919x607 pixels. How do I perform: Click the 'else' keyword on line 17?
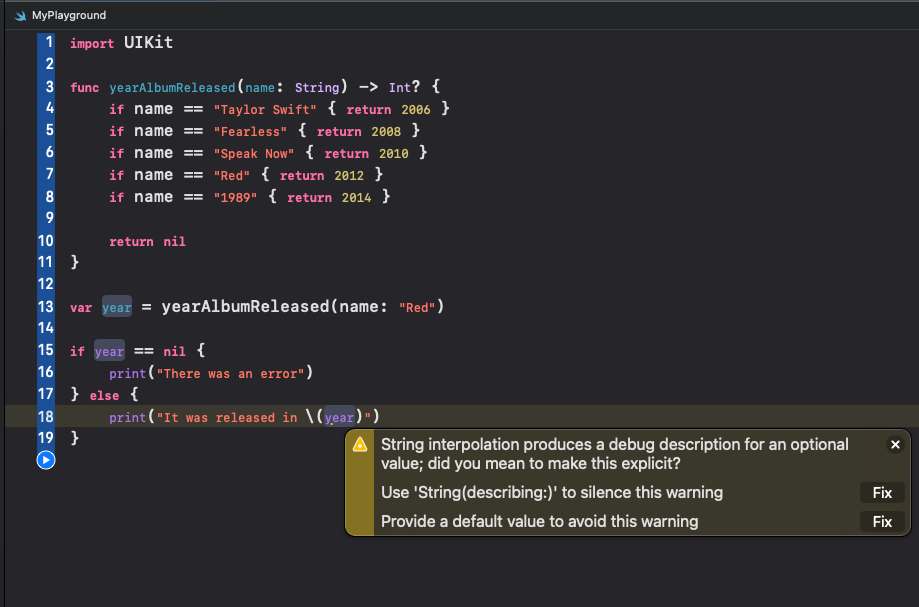pos(104,395)
